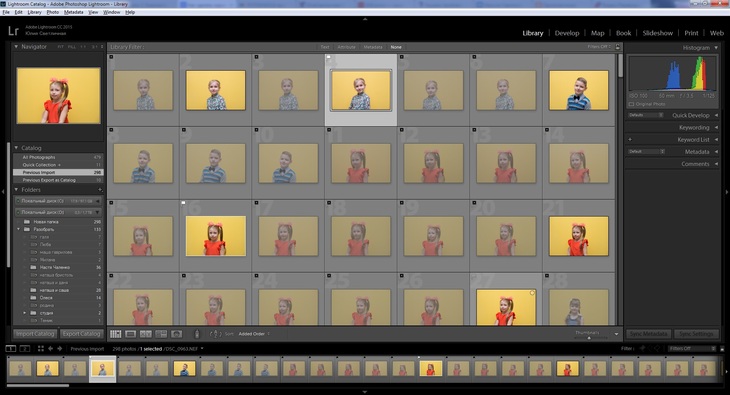The image size is (730, 395).
Task: Collapse the Navigator panel
Action: (x=16, y=47)
